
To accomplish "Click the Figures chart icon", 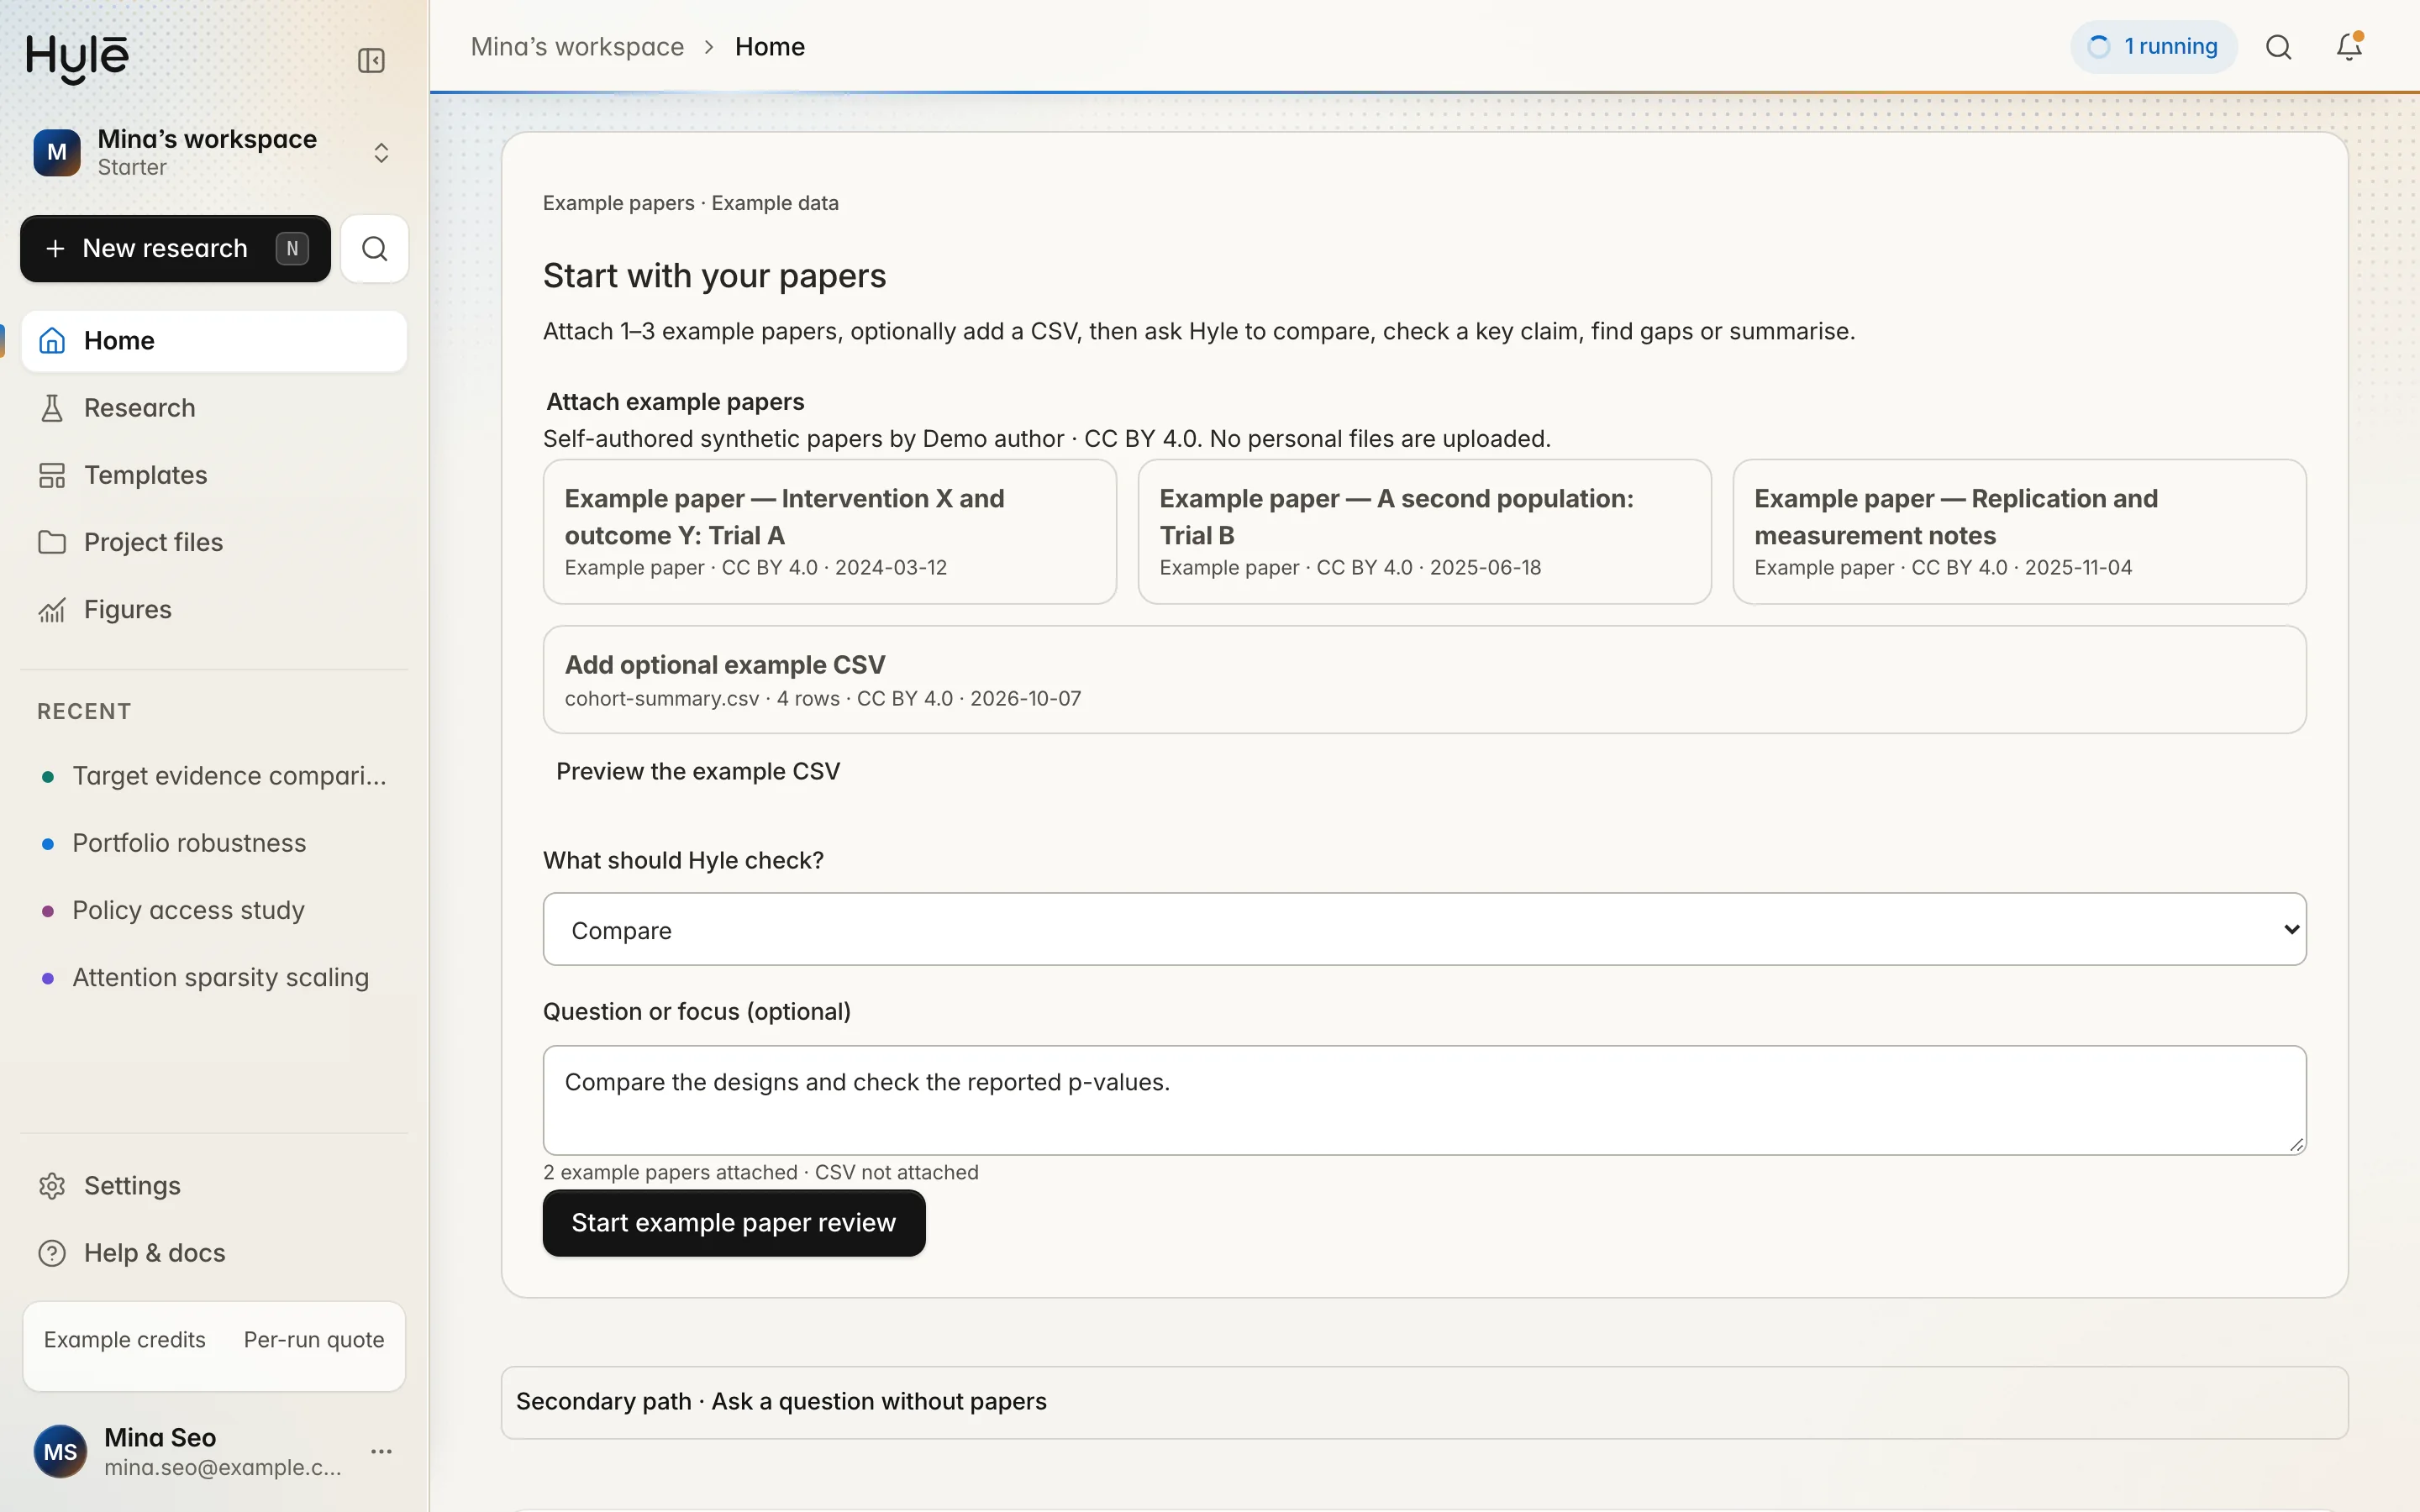I will (x=52, y=609).
